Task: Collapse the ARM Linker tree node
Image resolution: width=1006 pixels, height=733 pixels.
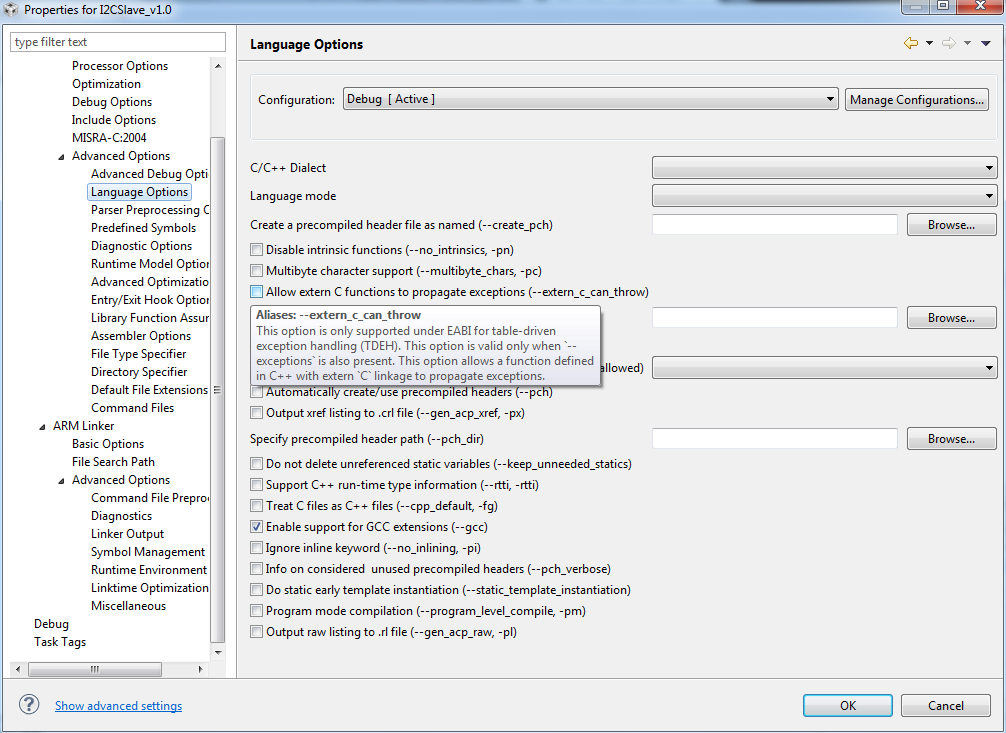Action: point(42,426)
